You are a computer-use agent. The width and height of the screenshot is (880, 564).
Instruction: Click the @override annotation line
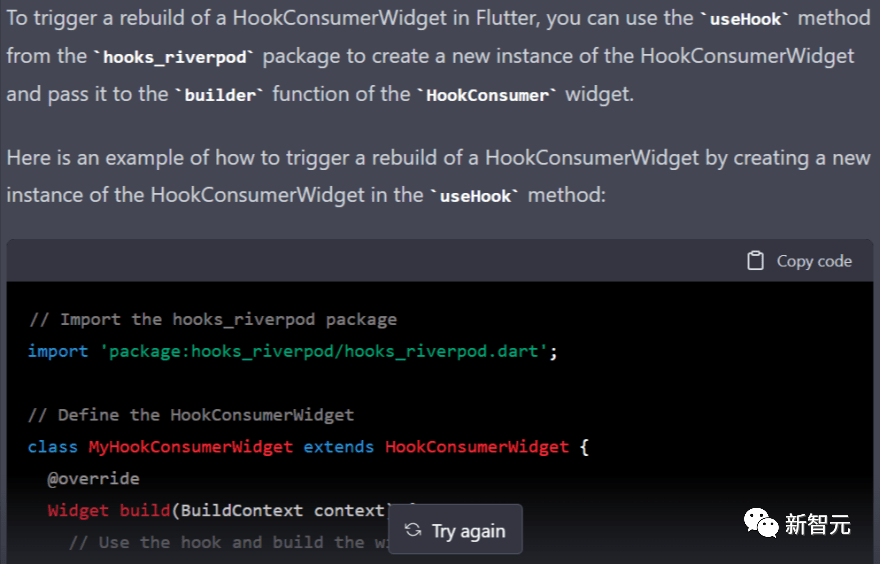tap(94, 479)
